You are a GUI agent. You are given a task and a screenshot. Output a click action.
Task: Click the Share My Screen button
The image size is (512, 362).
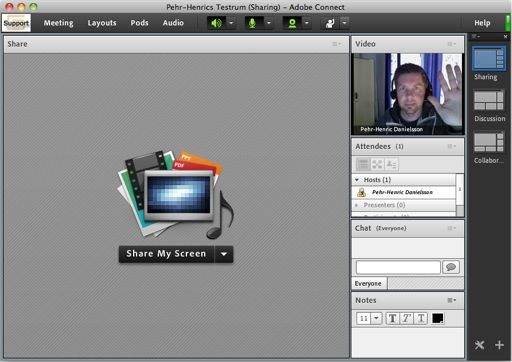166,254
